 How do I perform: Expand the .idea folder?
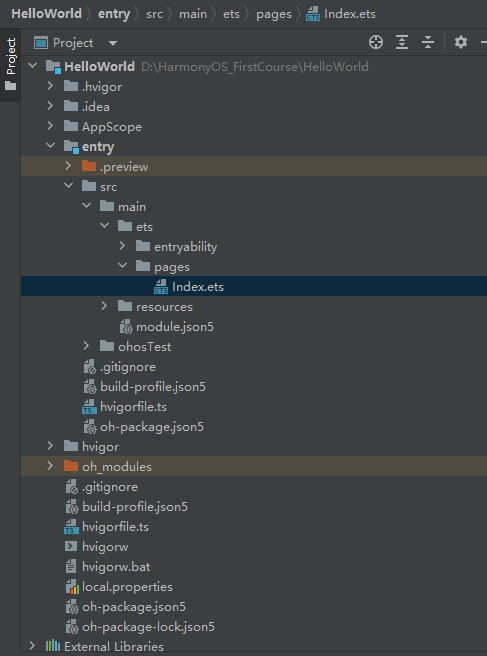50,106
